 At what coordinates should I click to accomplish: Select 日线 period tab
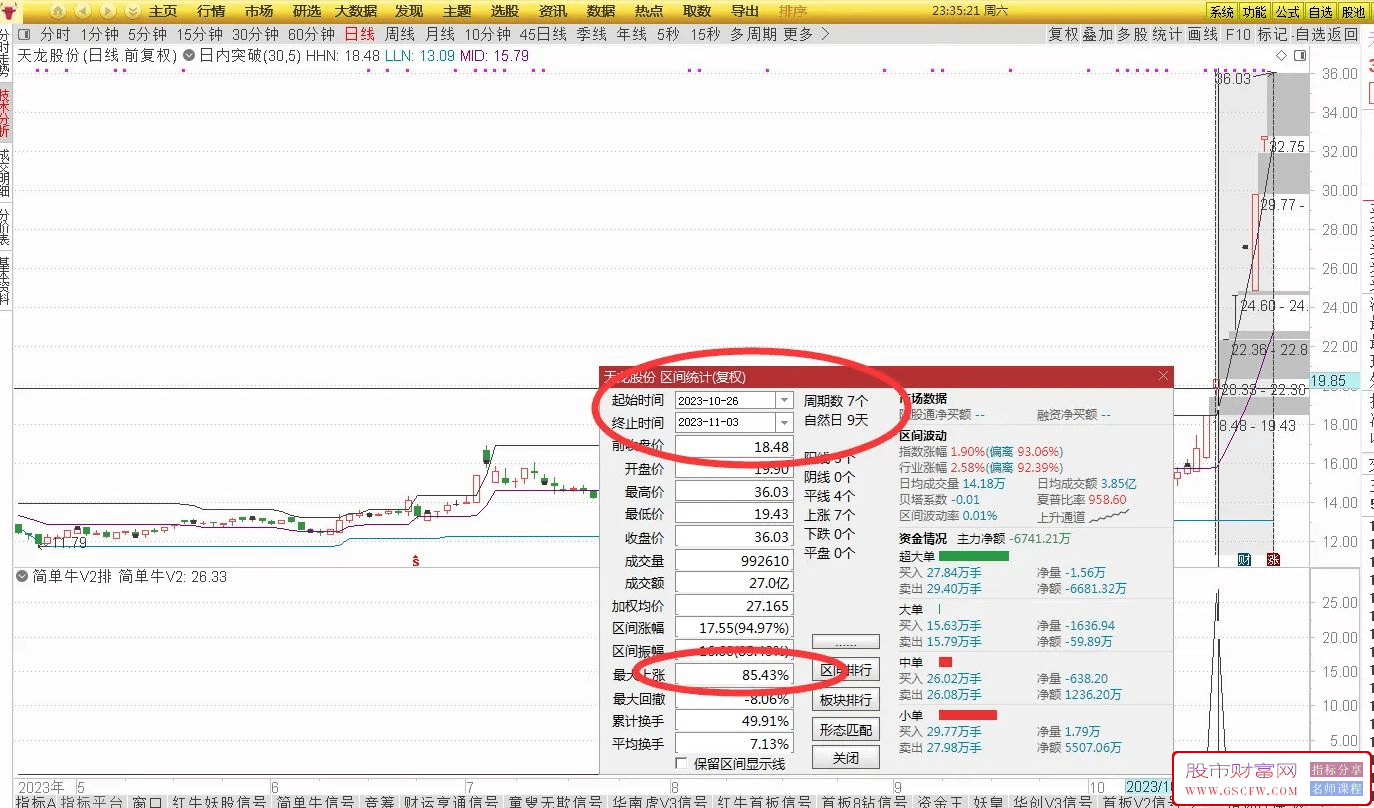[359, 34]
